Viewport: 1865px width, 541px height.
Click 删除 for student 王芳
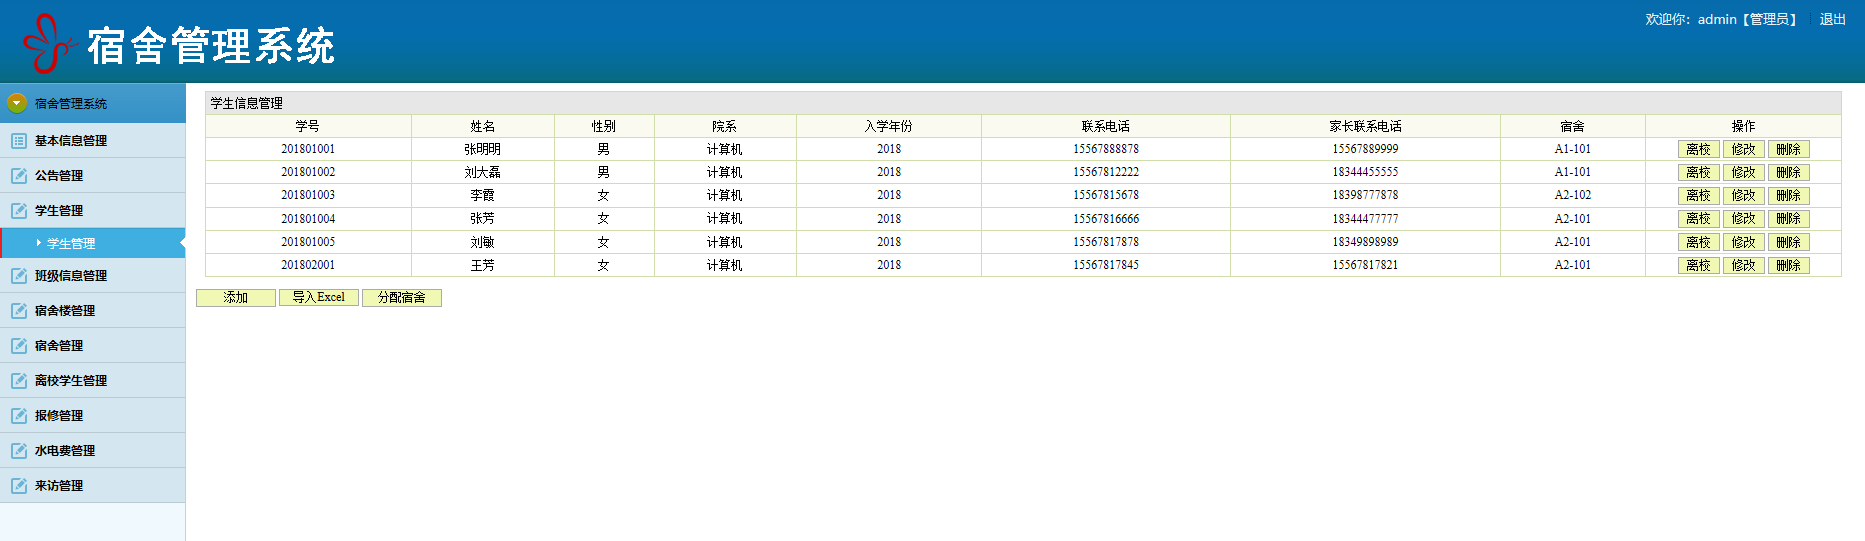[x=1789, y=266]
